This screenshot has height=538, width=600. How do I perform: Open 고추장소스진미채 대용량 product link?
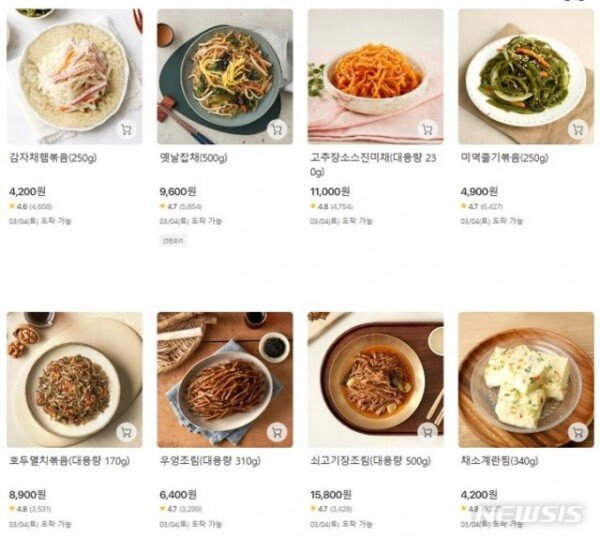click(x=373, y=165)
